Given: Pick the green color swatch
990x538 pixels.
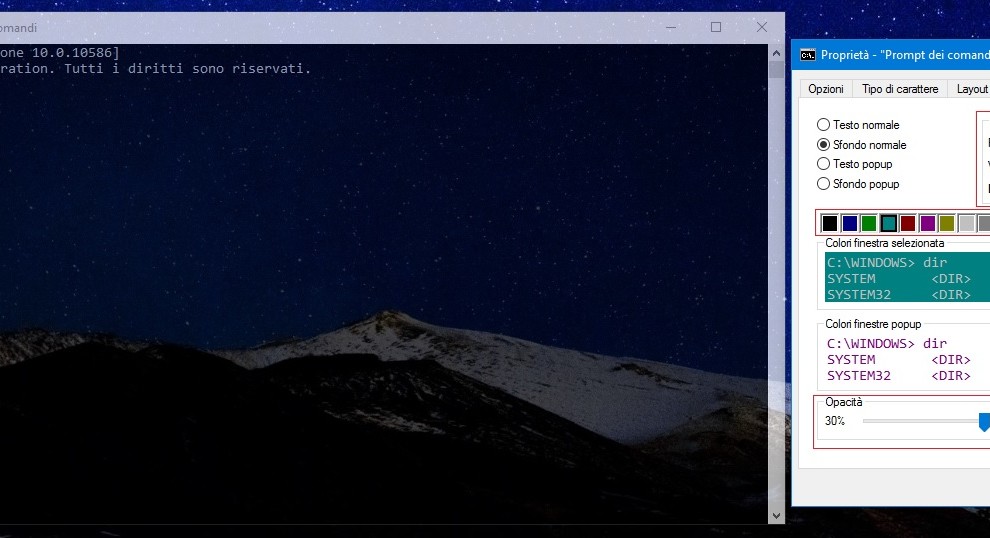Looking at the screenshot, I should [869, 223].
